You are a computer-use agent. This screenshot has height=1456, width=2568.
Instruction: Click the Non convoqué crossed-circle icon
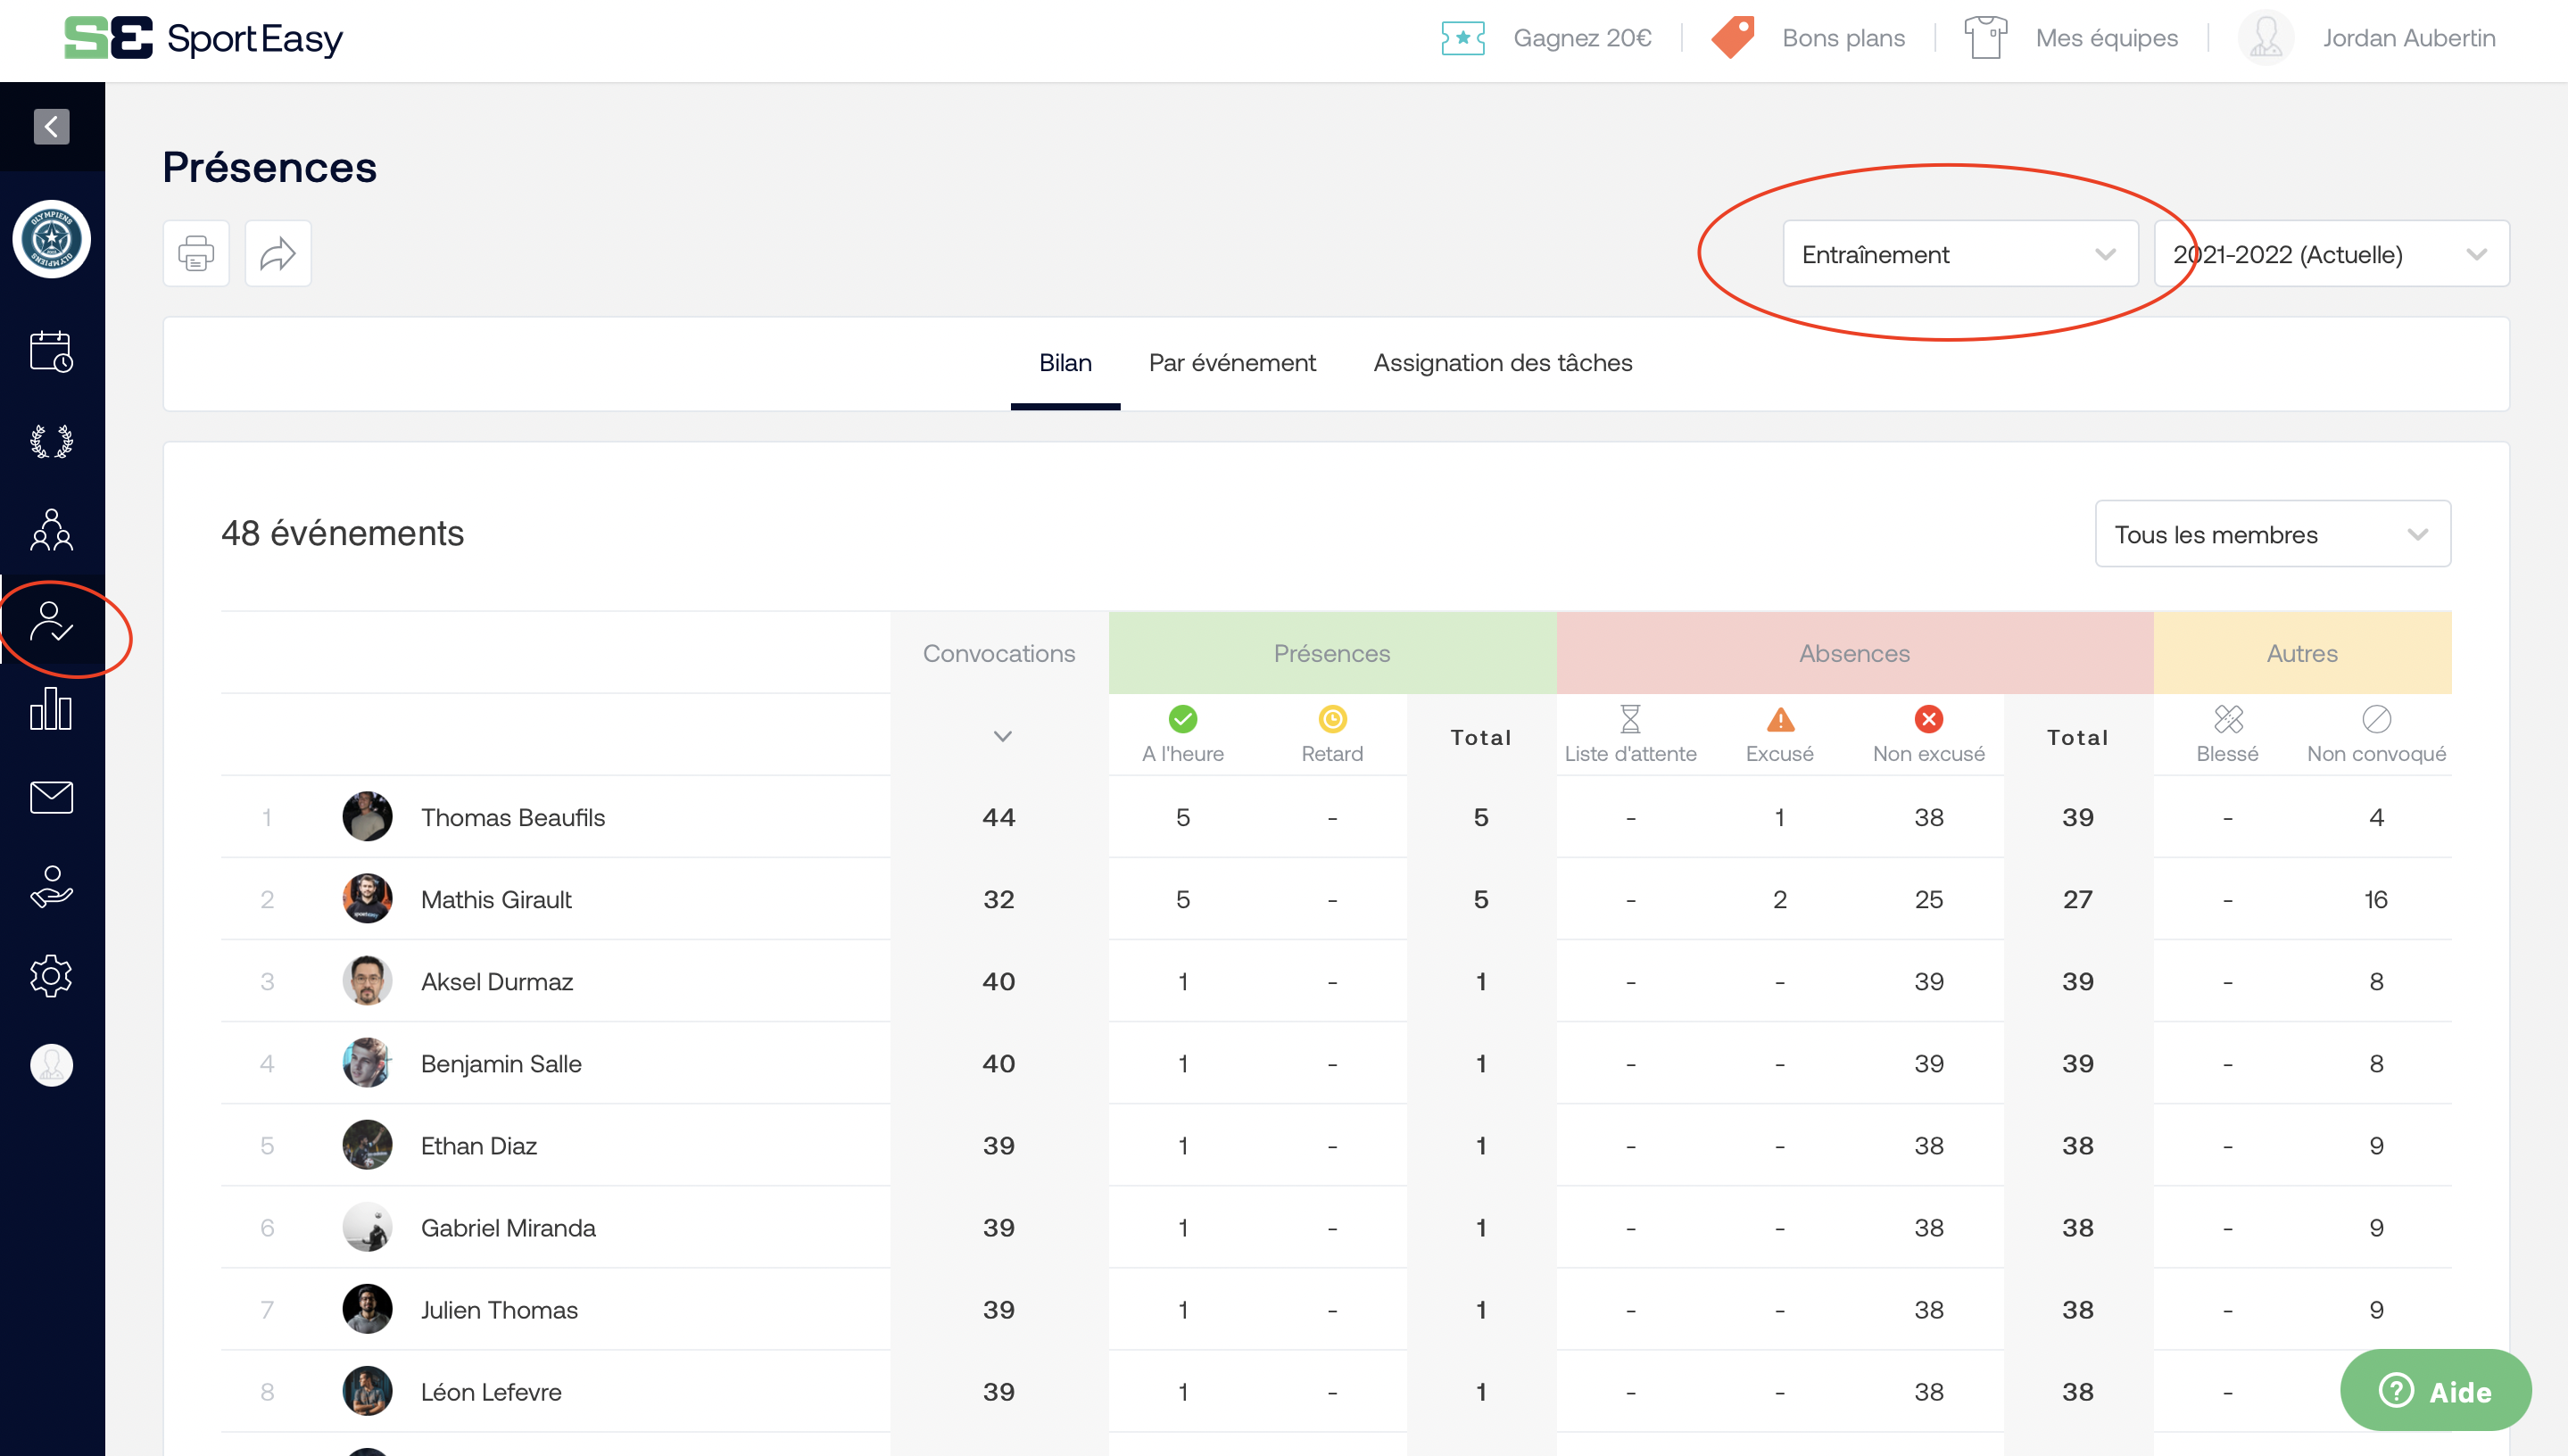point(2377,719)
